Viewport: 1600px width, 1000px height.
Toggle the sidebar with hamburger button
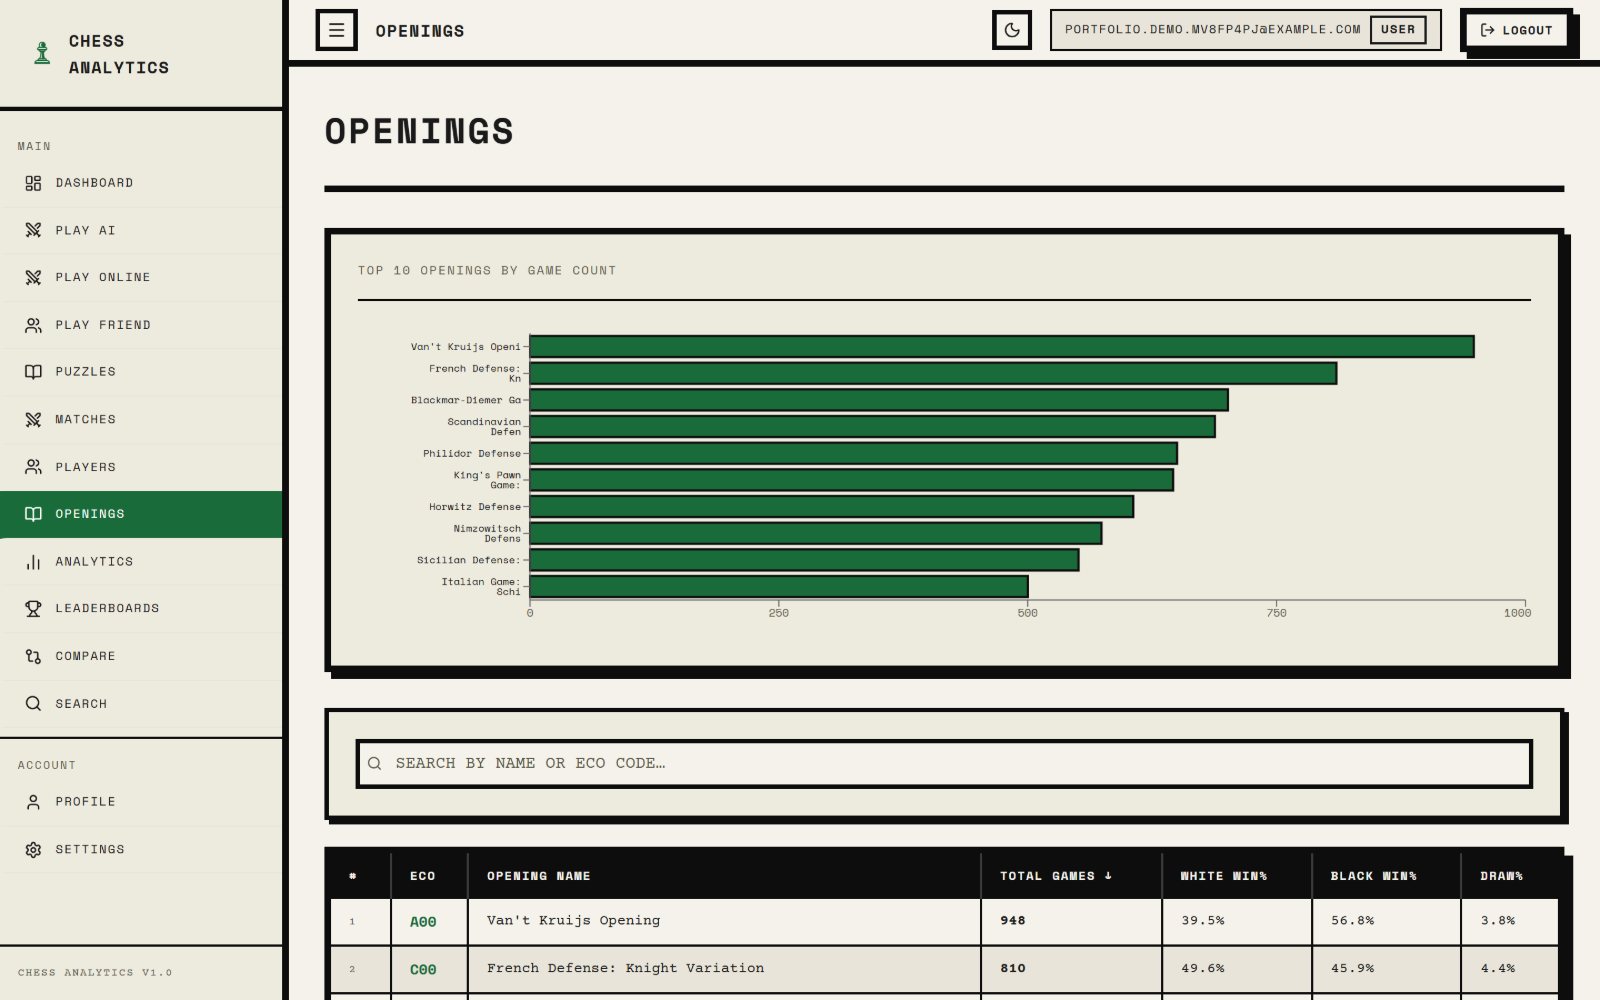tap(337, 30)
